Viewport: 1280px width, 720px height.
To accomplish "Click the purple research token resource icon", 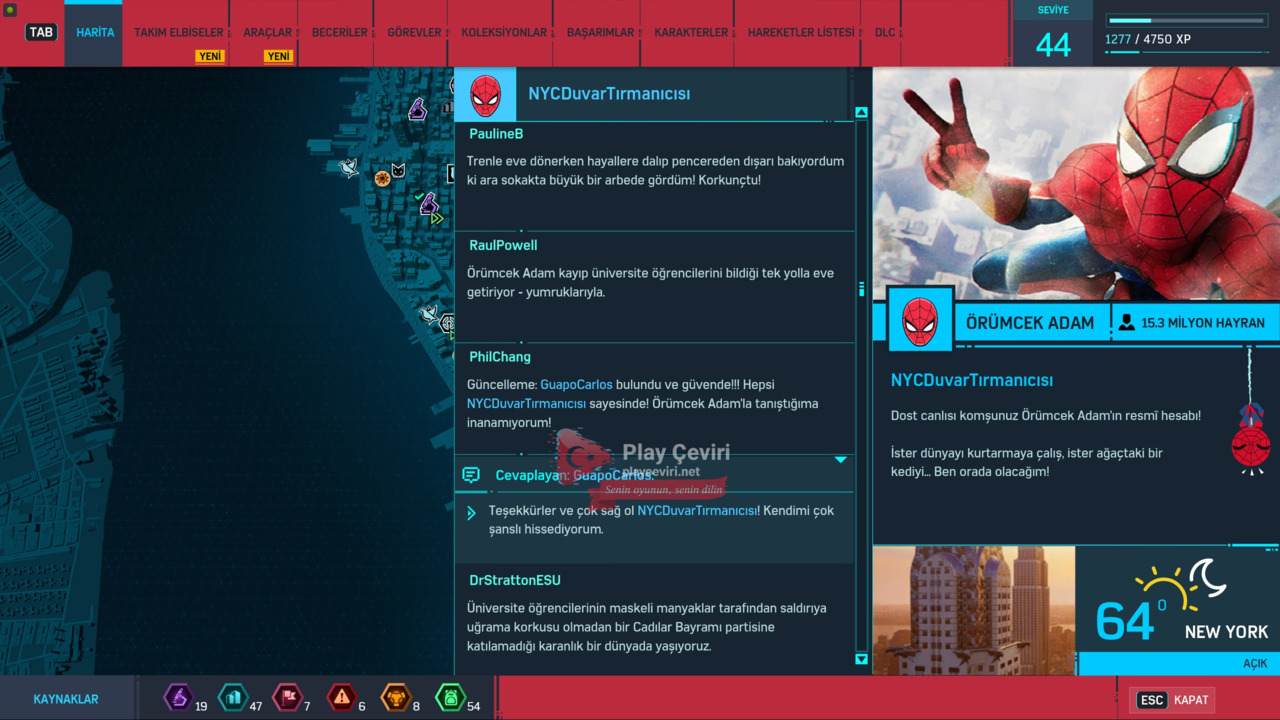I will pyautogui.click(x=178, y=697).
